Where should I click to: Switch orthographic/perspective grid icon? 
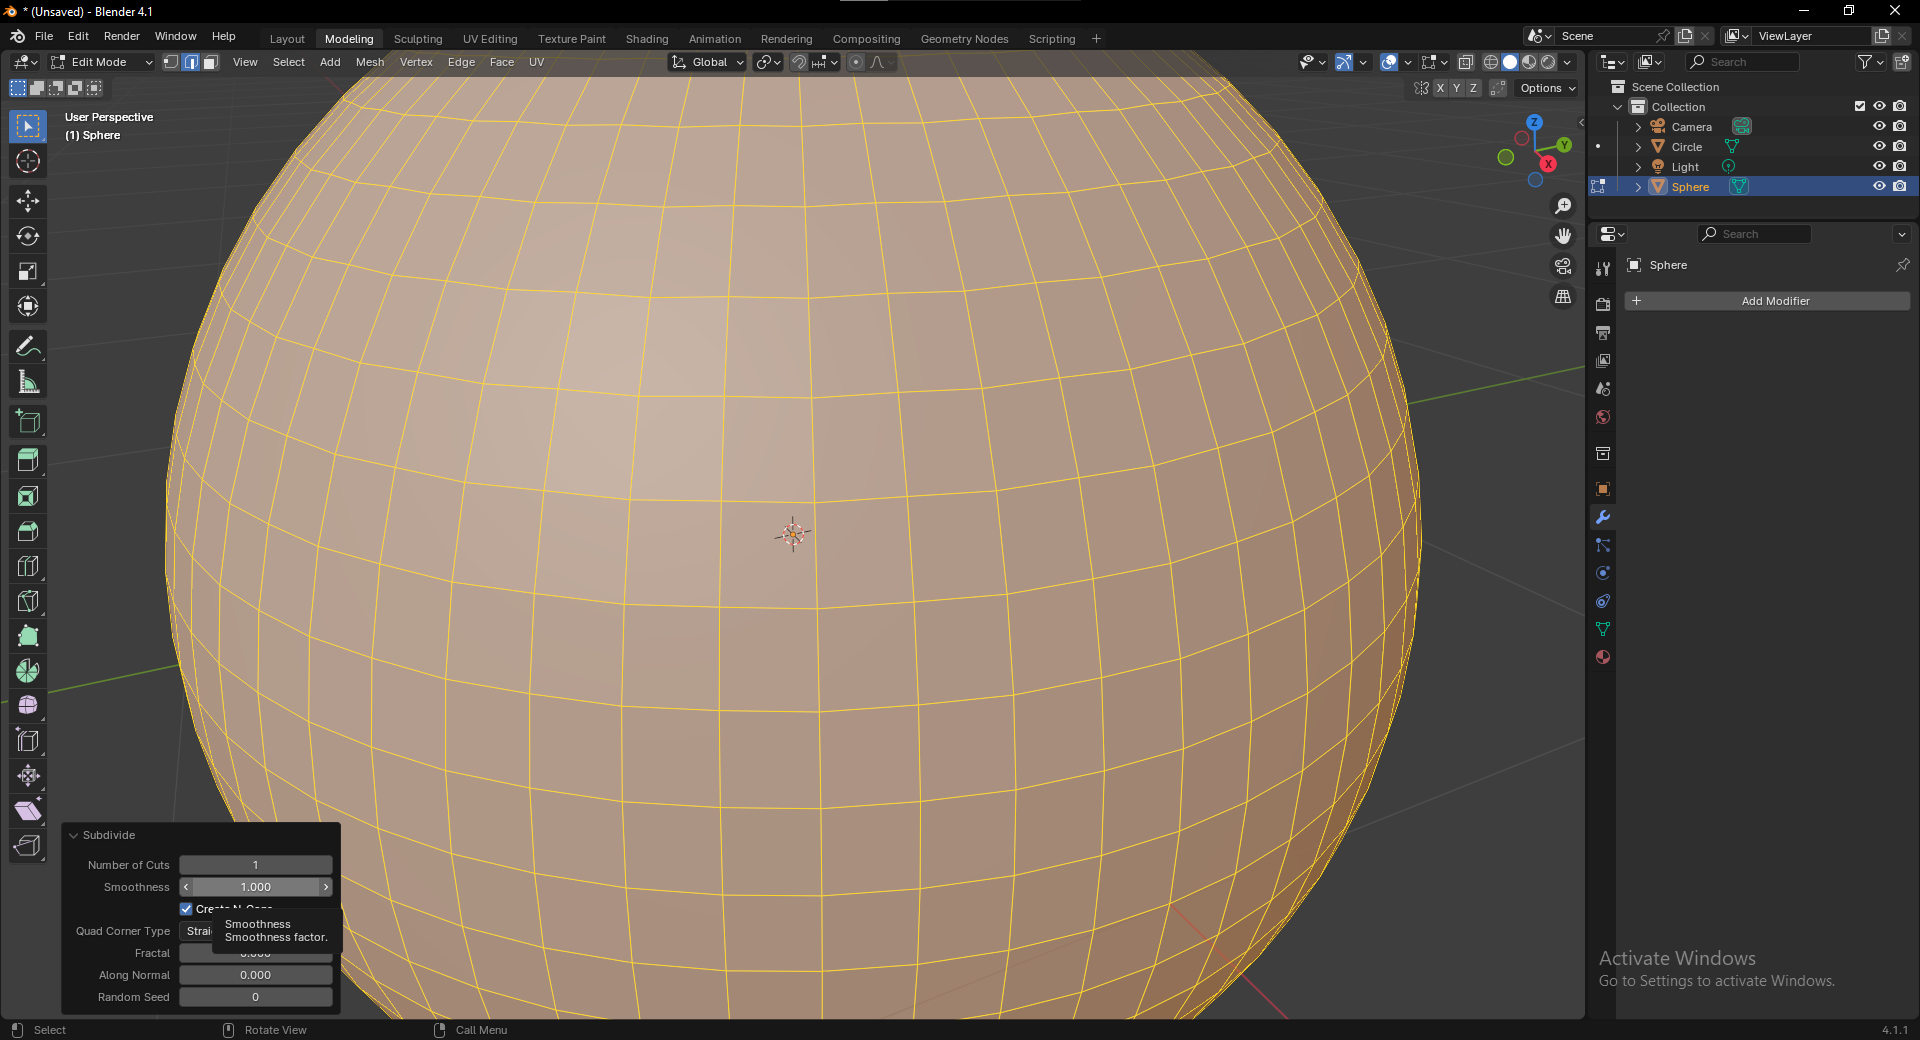click(1563, 297)
